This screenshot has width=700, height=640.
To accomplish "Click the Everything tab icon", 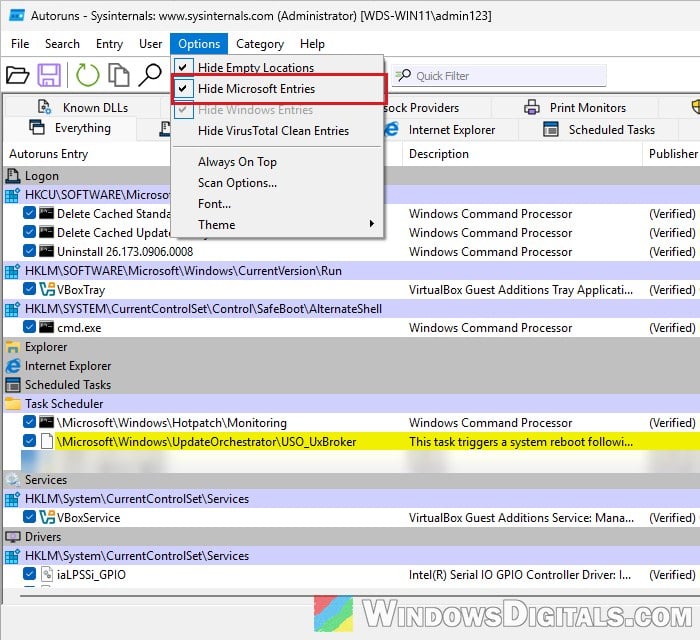I will [x=37, y=128].
